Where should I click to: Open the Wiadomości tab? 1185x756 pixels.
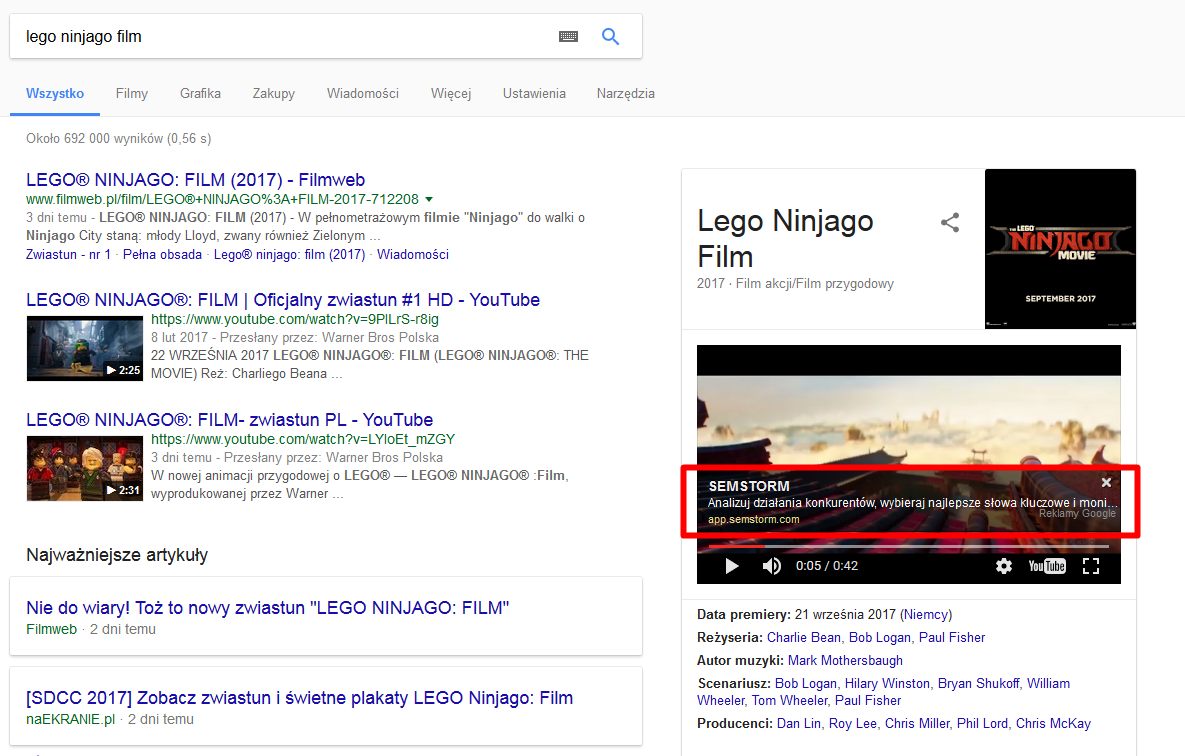[x=363, y=94]
